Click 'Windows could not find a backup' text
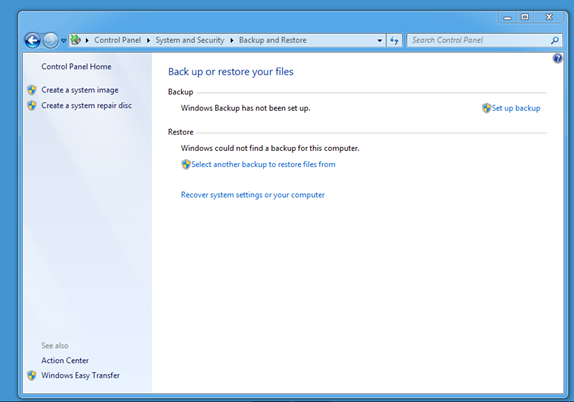 [270, 148]
